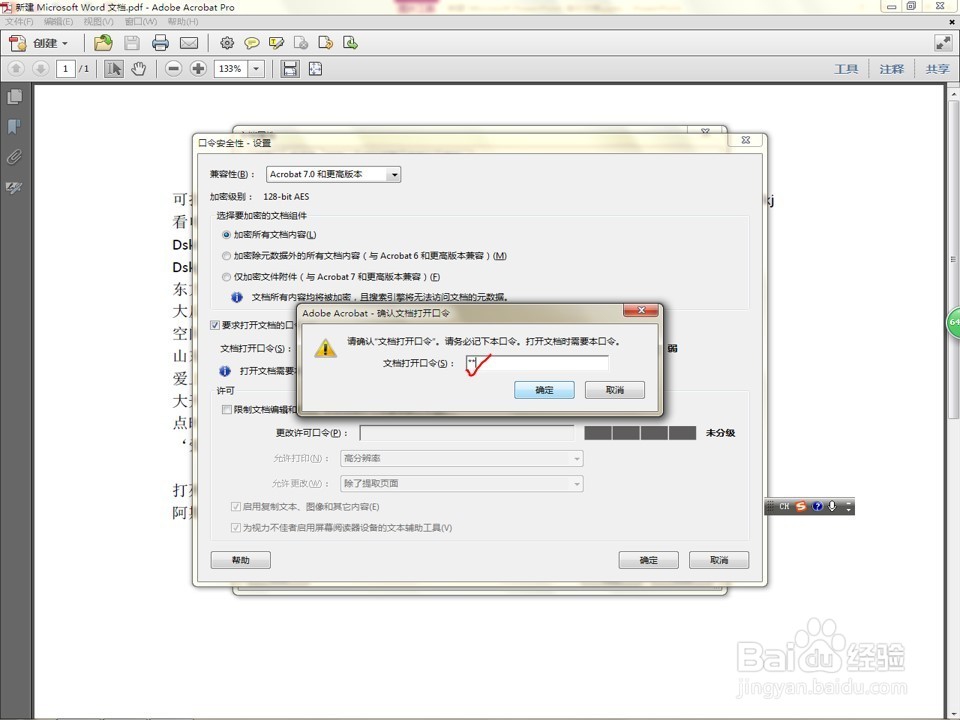This screenshot has height=720, width=960.
Task: Click the 创建 (Create) PDF icon
Action: tap(18, 43)
